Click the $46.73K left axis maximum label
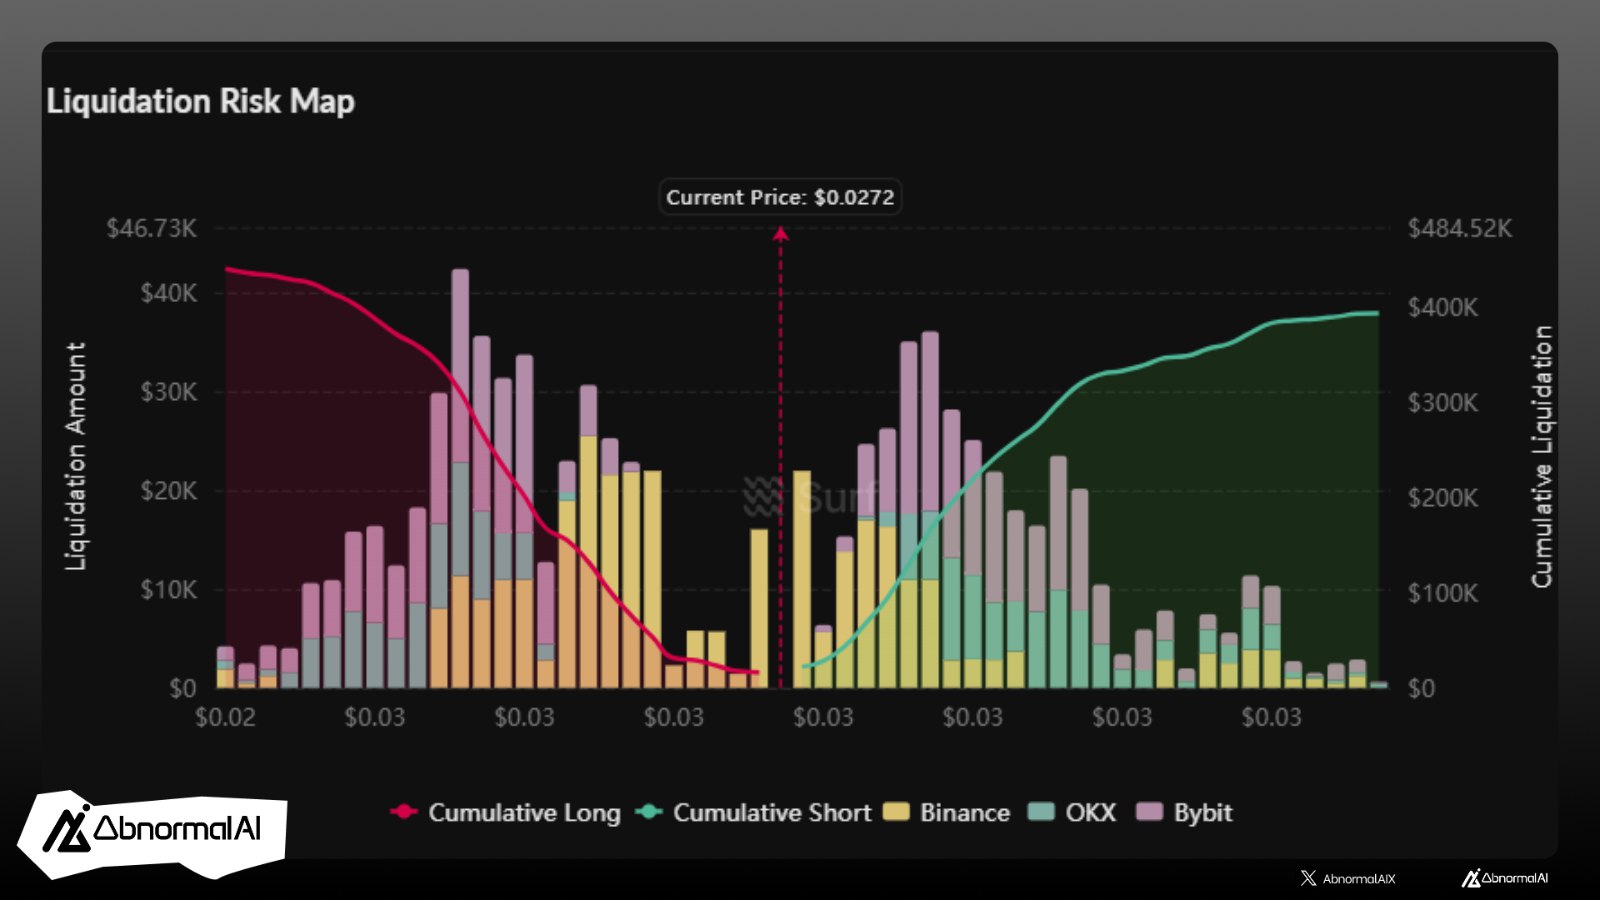Screen dimensions: 1600x900 coord(152,228)
